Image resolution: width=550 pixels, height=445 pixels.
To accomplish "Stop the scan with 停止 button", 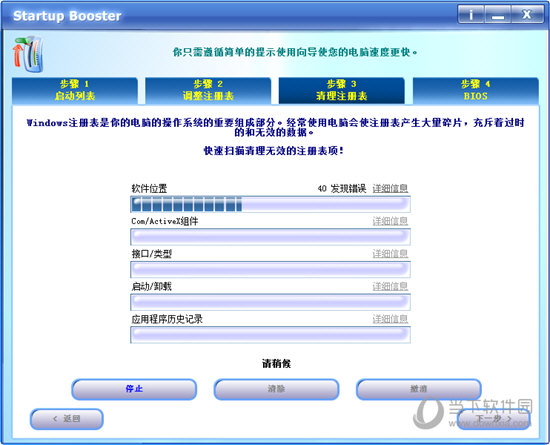I will click(134, 389).
